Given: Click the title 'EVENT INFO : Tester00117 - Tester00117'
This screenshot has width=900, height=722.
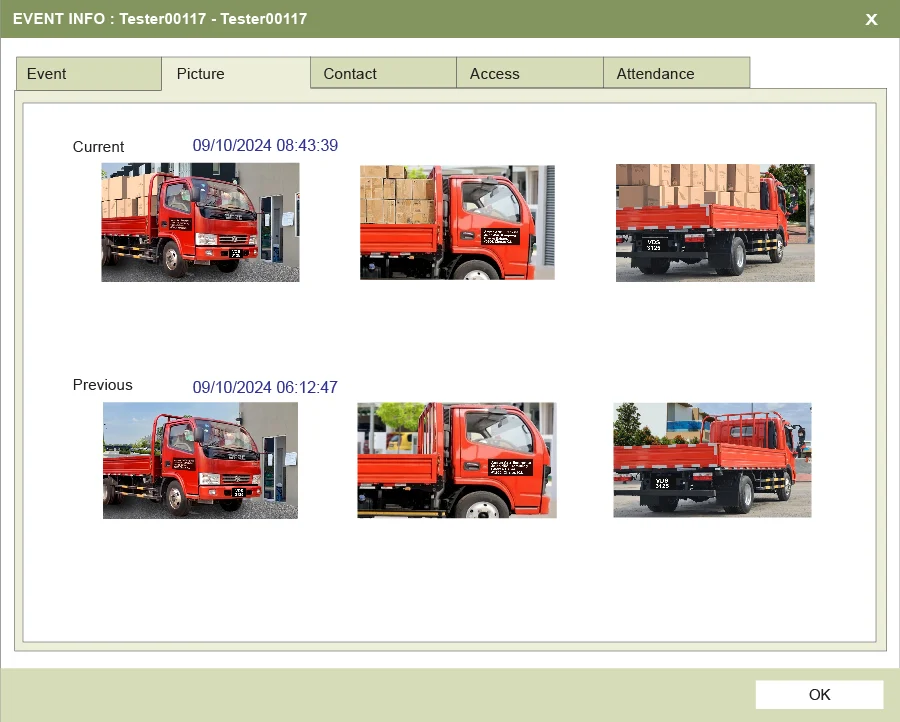Looking at the screenshot, I should click(x=160, y=19).
